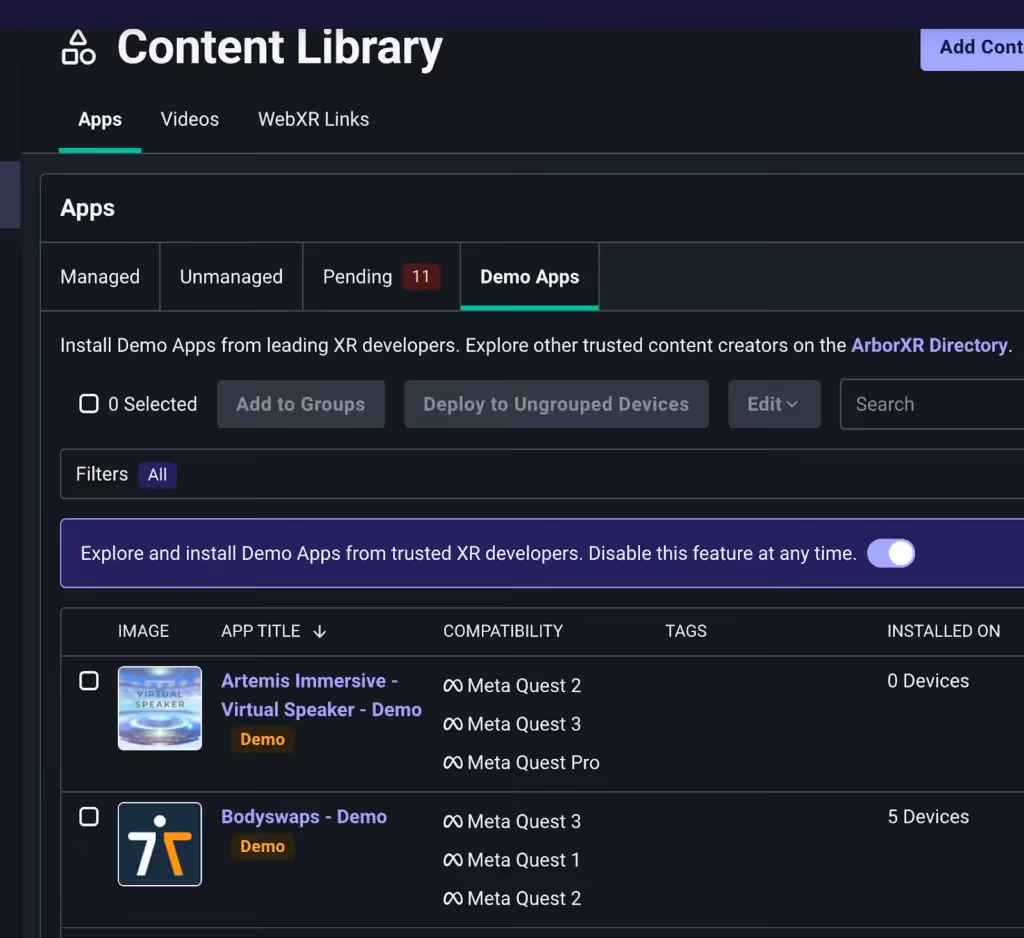The height and width of the screenshot is (938, 1024).
Task: Click the 5 Devices installed value
Action: tap(928, 817)
